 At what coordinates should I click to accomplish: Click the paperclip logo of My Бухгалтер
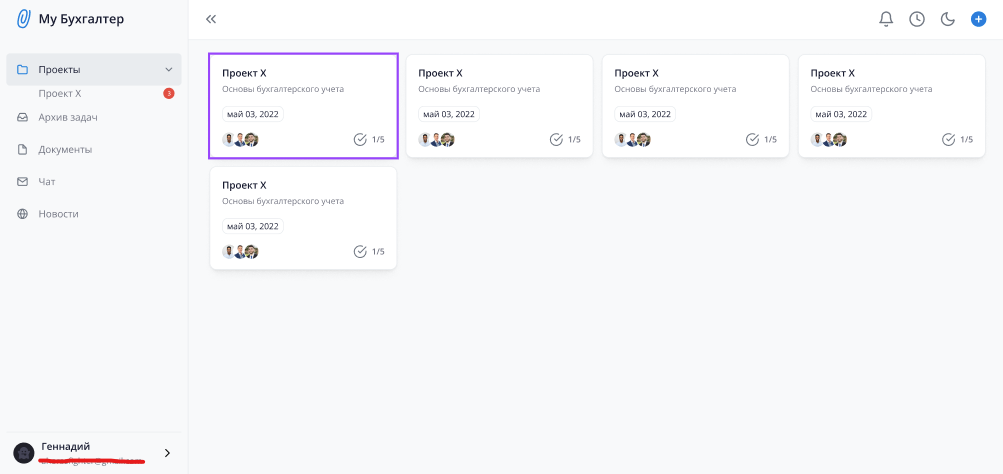[23, 19]
